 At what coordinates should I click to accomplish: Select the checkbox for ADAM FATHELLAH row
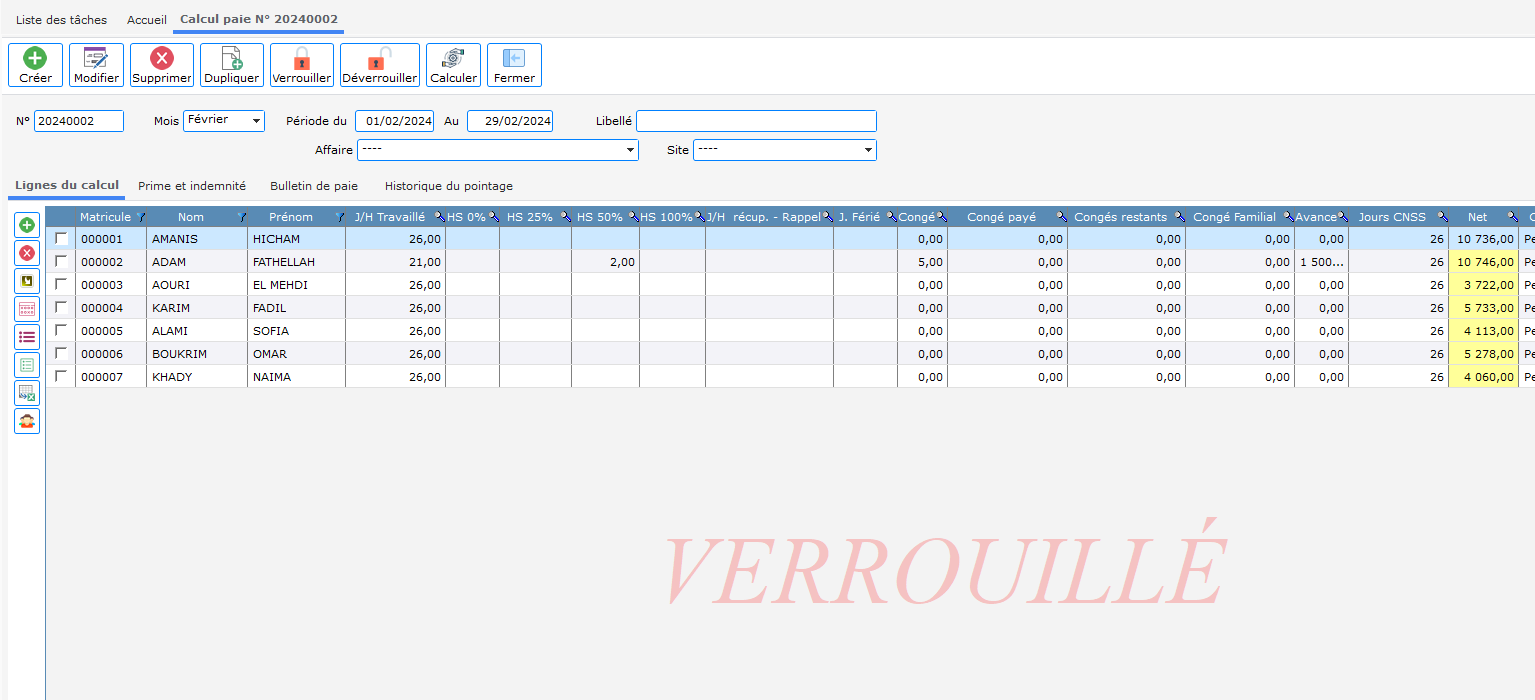click(x=61, y=262)
